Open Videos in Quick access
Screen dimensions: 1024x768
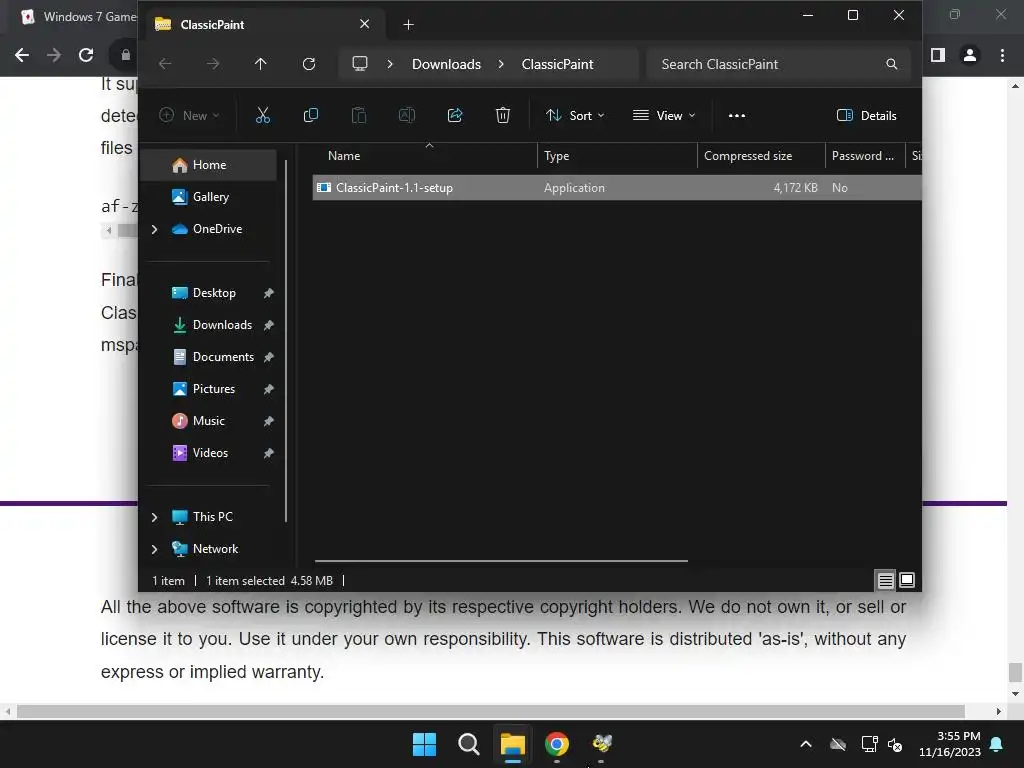pos(210,453)
